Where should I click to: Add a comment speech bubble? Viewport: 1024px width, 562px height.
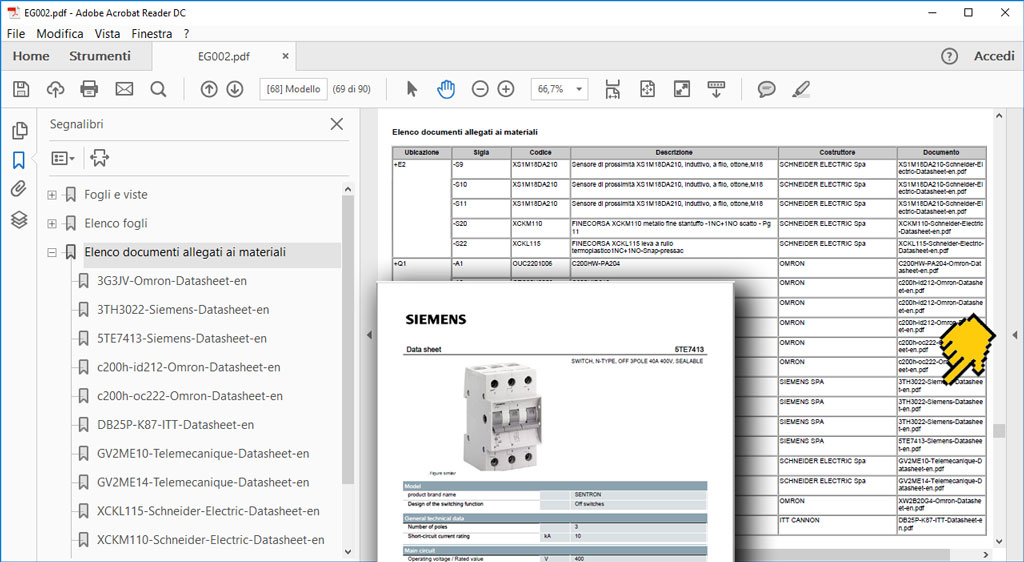[x=767, y=89]
